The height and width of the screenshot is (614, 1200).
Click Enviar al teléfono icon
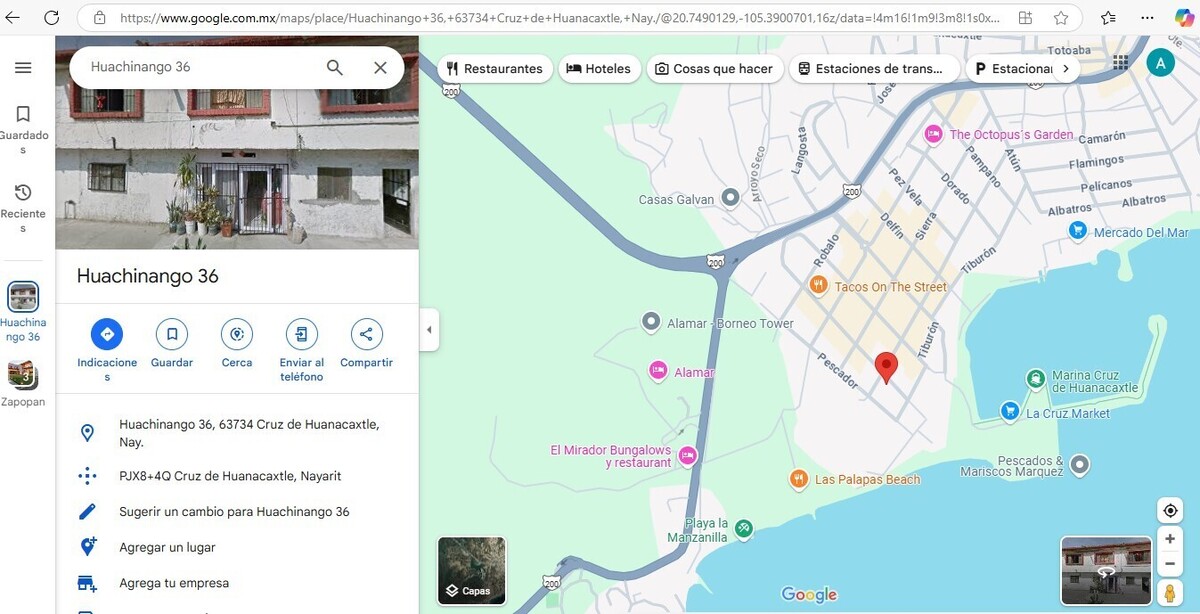coord(301,334)
